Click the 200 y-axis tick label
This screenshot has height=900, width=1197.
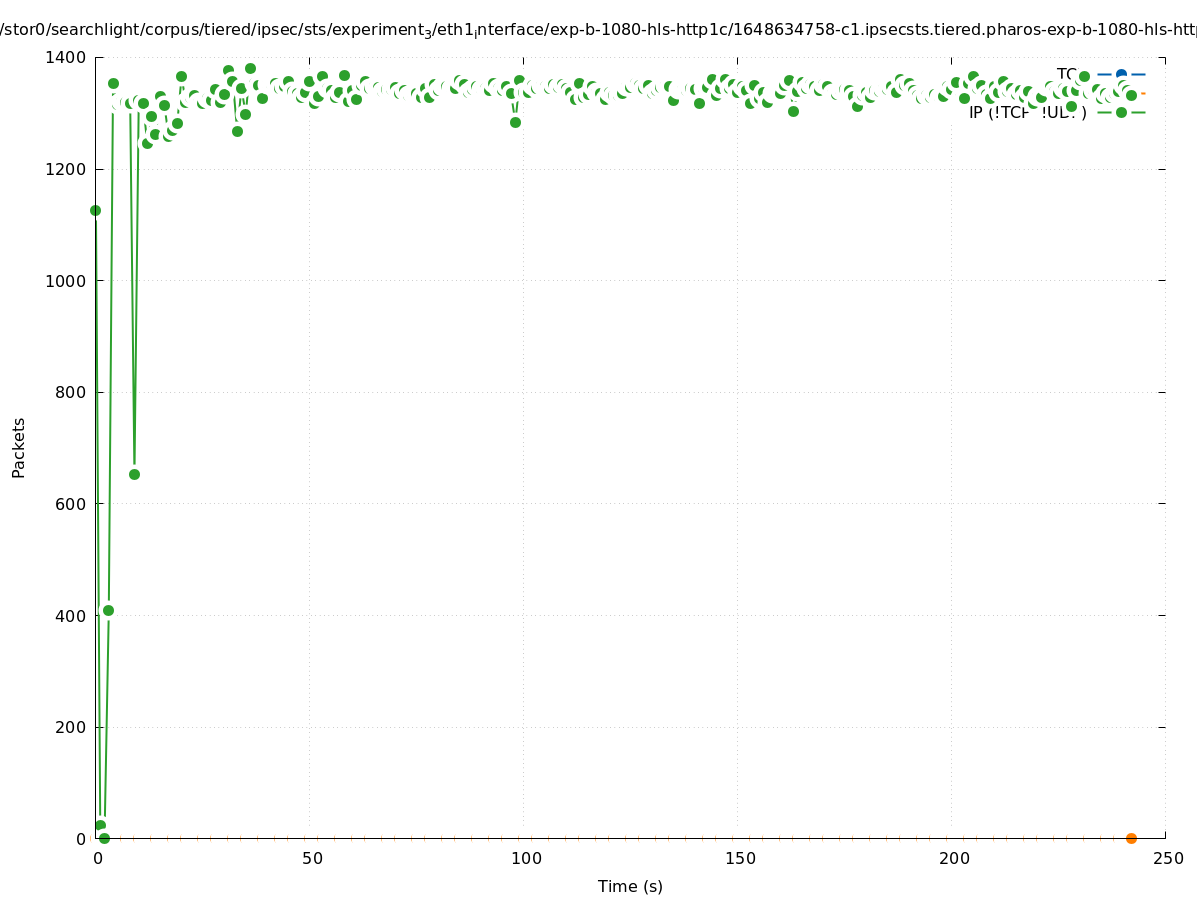pyautogui.click(x=72, y=727)
